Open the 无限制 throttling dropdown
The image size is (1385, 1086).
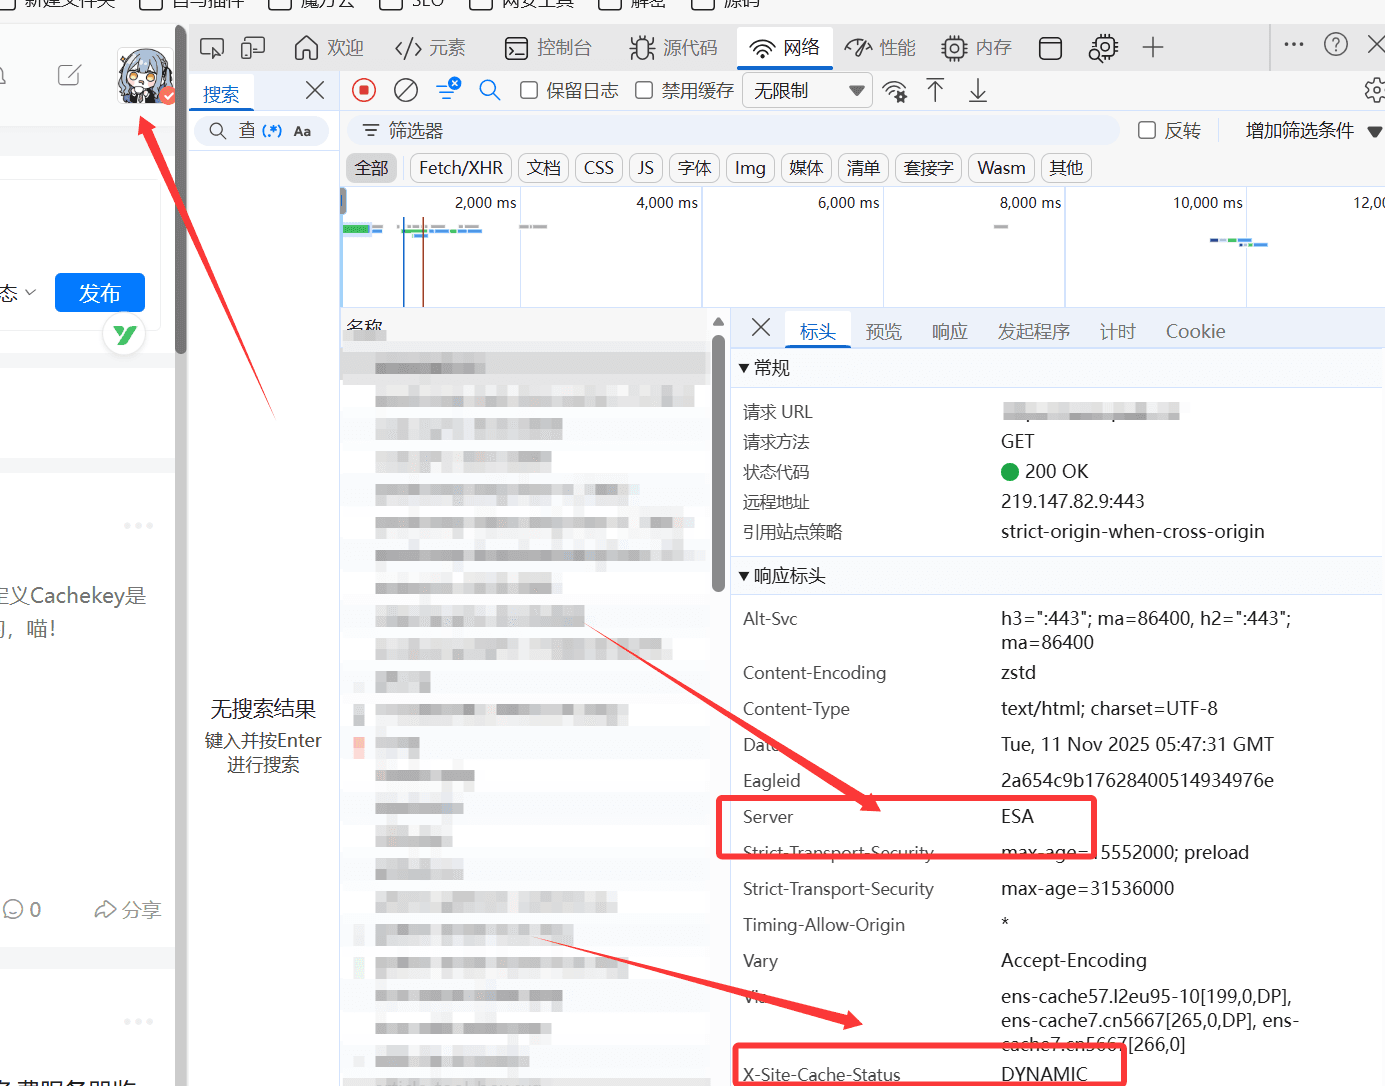coord(808,91)
